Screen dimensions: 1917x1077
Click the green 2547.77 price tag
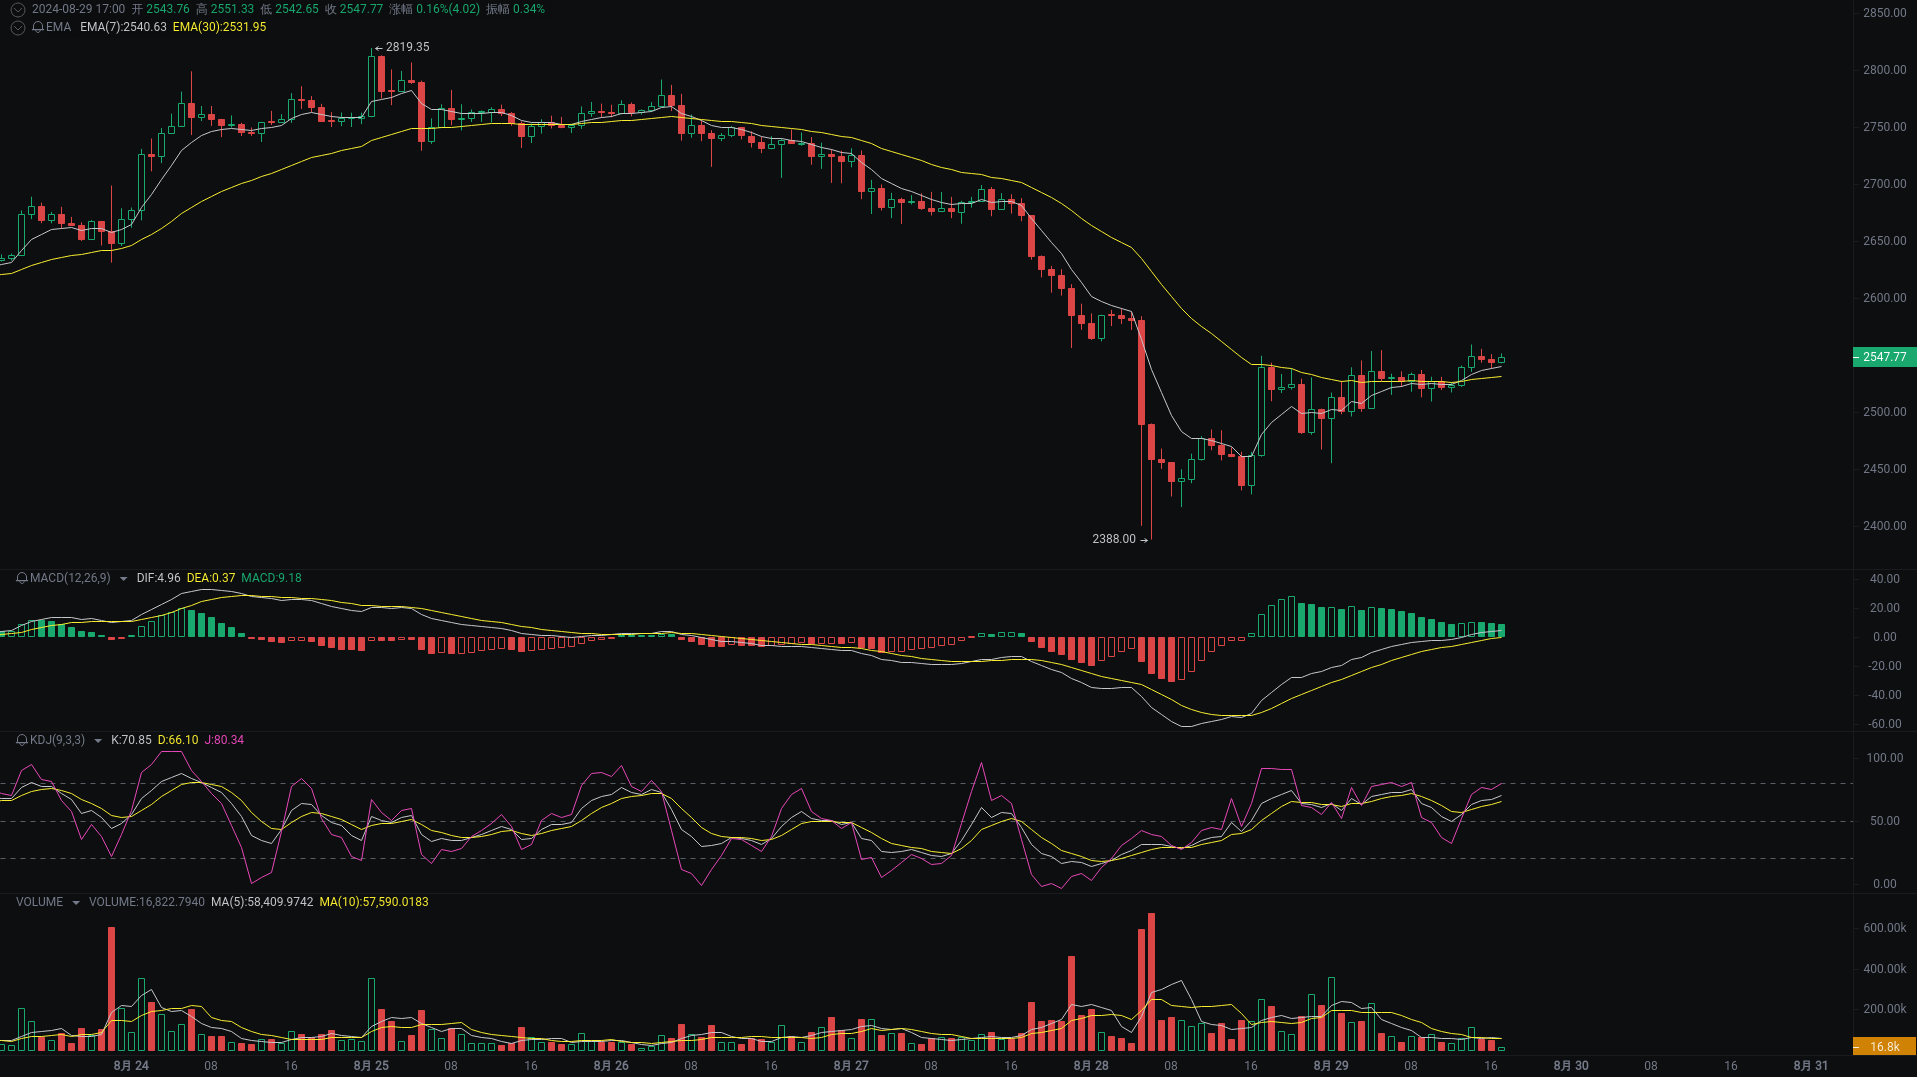1885,357
